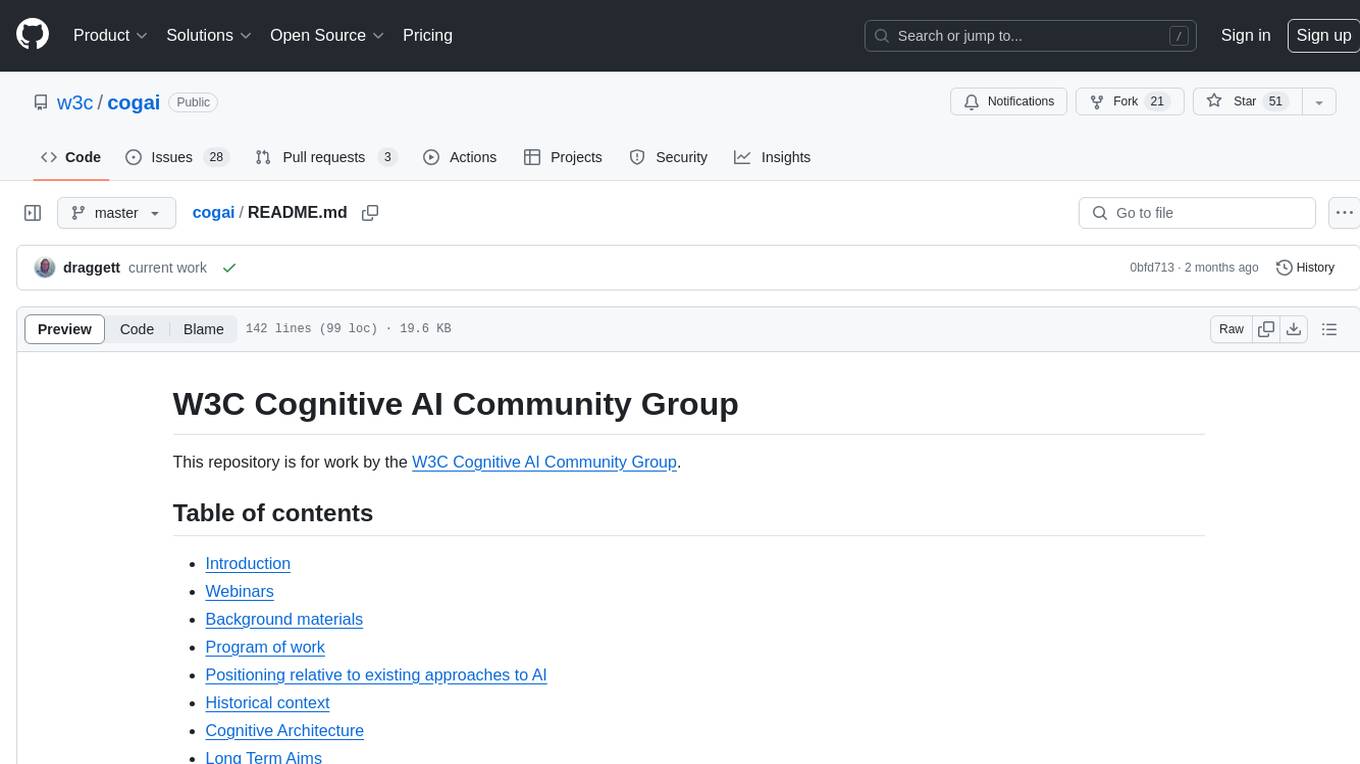Open the Star lists dropdown arrow

click(x=1318, y=102)
